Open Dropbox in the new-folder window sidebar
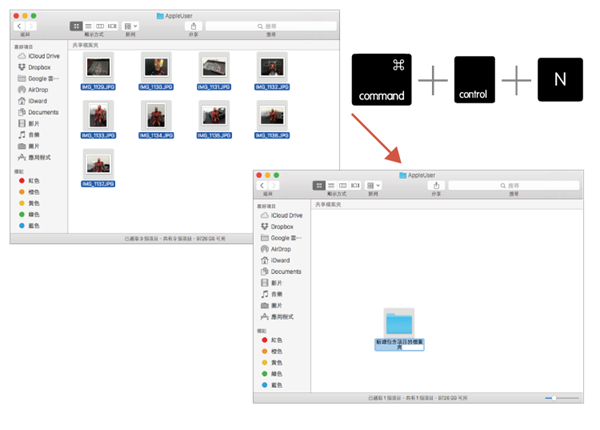 pos(277,226)
